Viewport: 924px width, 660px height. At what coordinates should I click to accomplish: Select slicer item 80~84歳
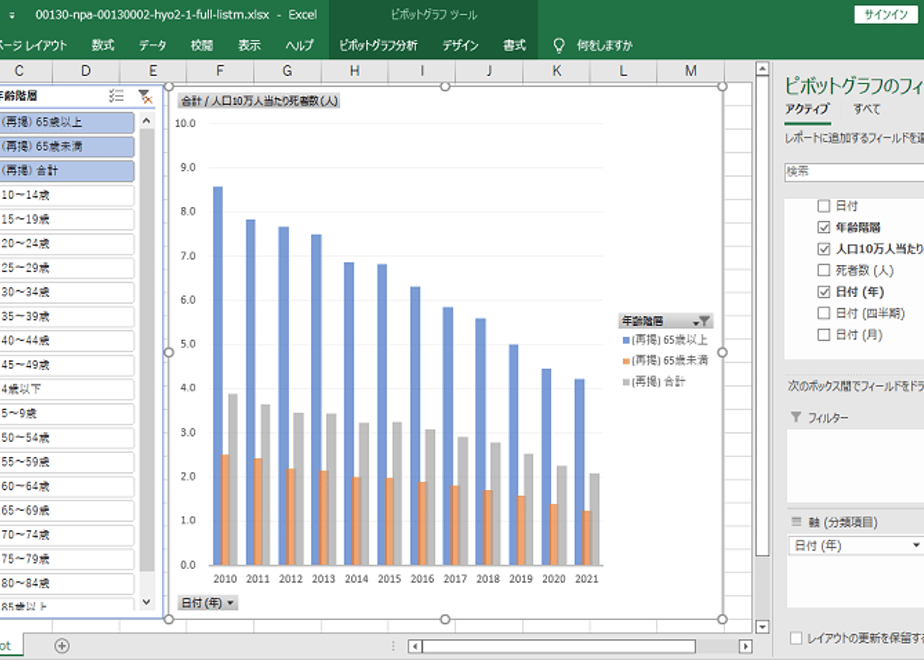[x=66, y=584]
